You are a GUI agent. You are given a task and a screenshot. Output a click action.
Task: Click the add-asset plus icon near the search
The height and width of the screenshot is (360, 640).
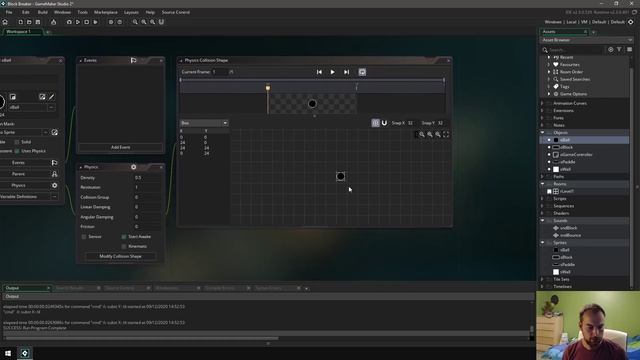pyautogui.click(x=611, y=49)
